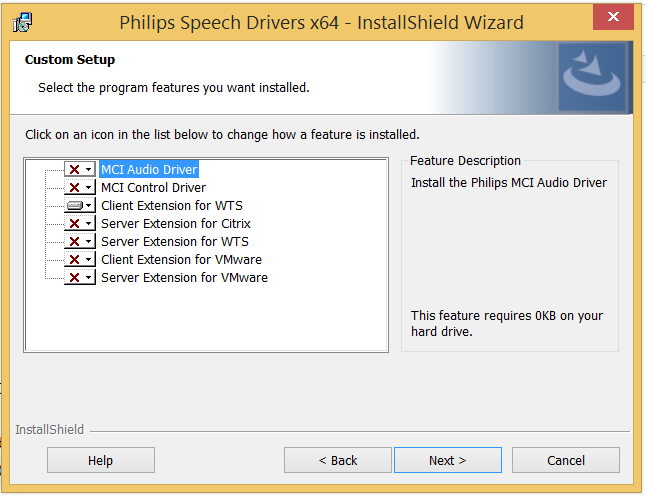Click the 'Install the Philips MCI Audio Driver' description

coord(509,182)
